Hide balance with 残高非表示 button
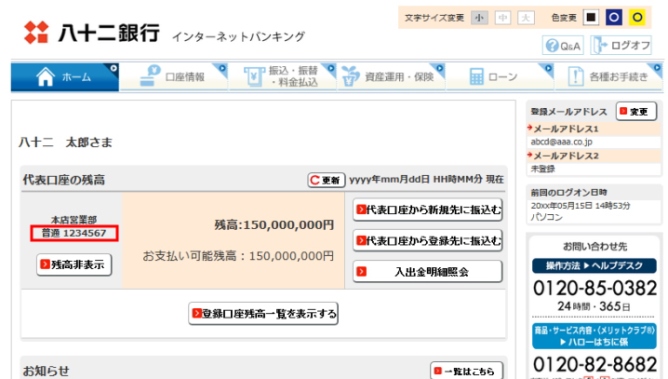 (x=74, y=265)
